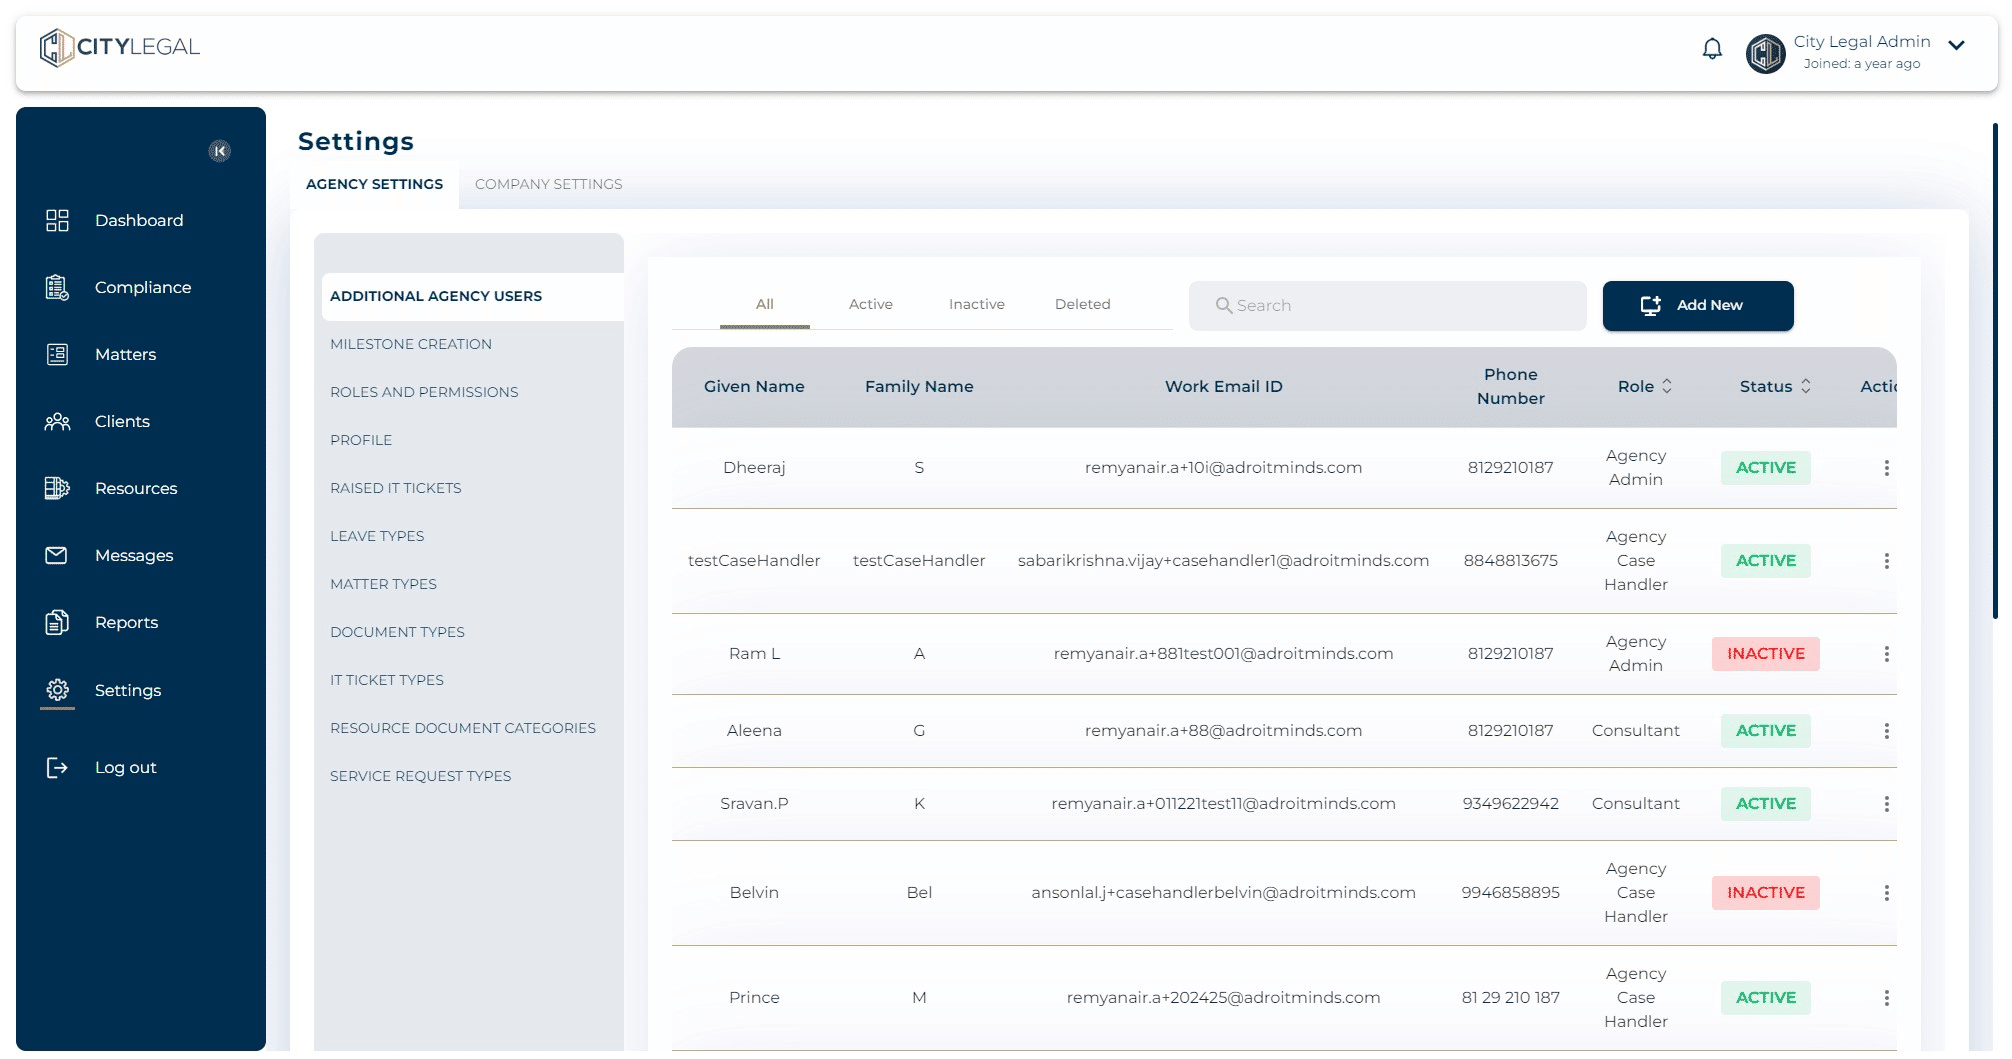The image size is (2012, 1059).
Task: Click the Log out label
Action: [x=126, y=767]
